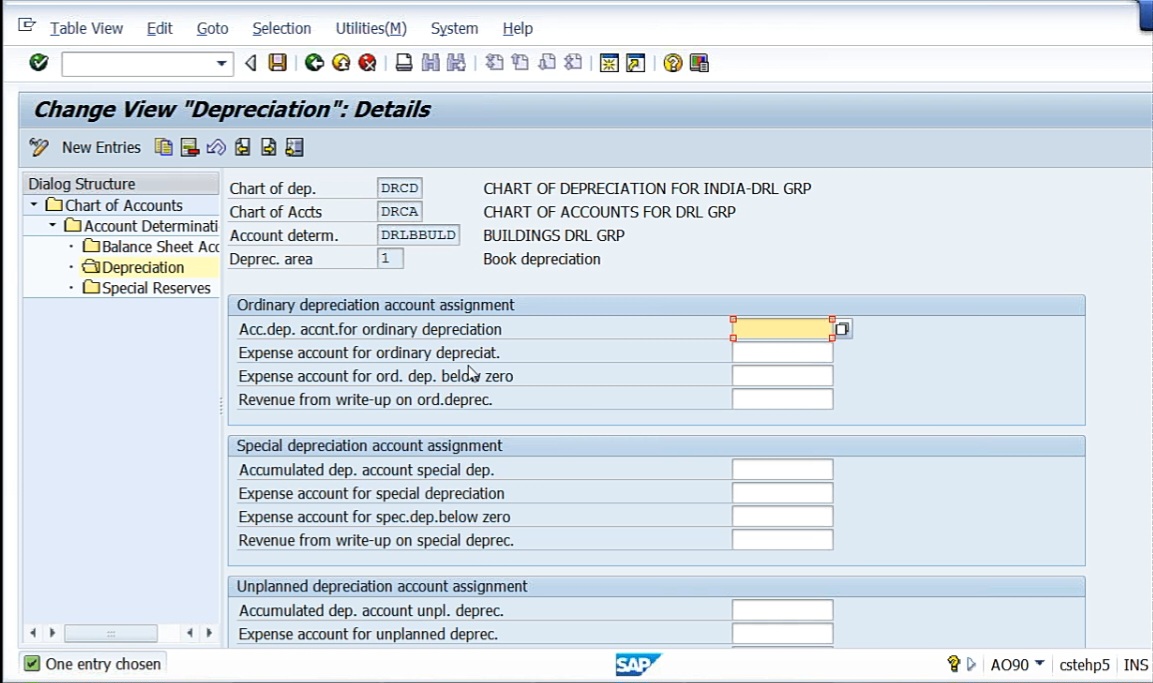
Task: Click the New Entries button
Action: 101,147
